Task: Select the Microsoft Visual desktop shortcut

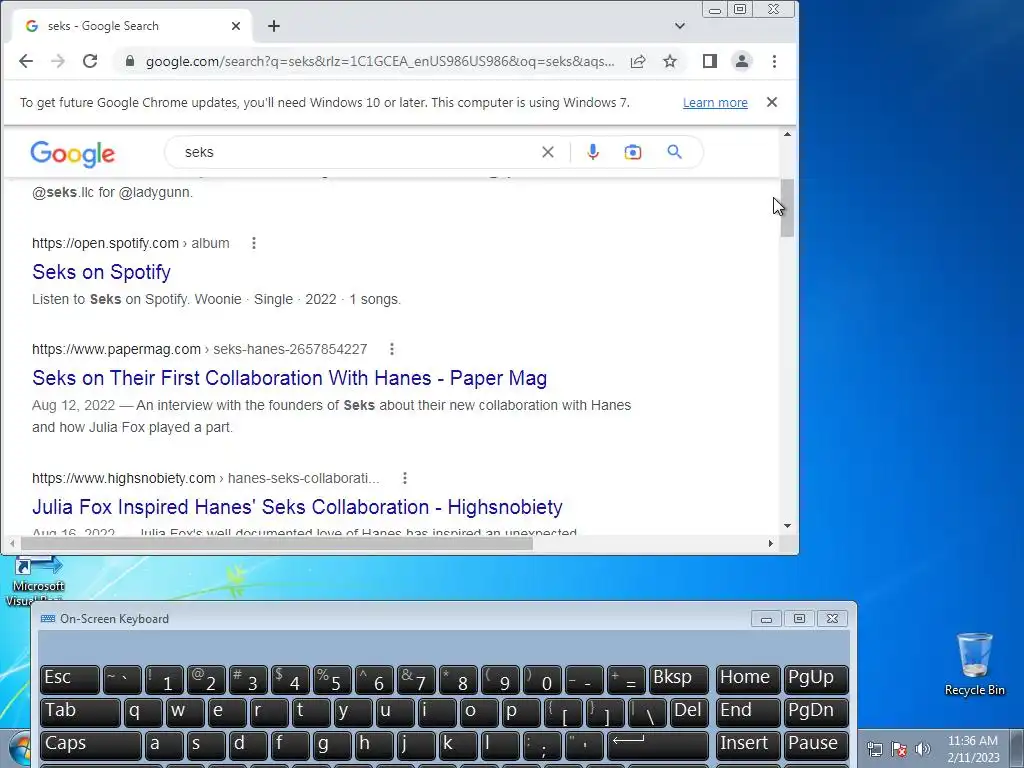Action: pyautogui.click(x=37, y=581)
